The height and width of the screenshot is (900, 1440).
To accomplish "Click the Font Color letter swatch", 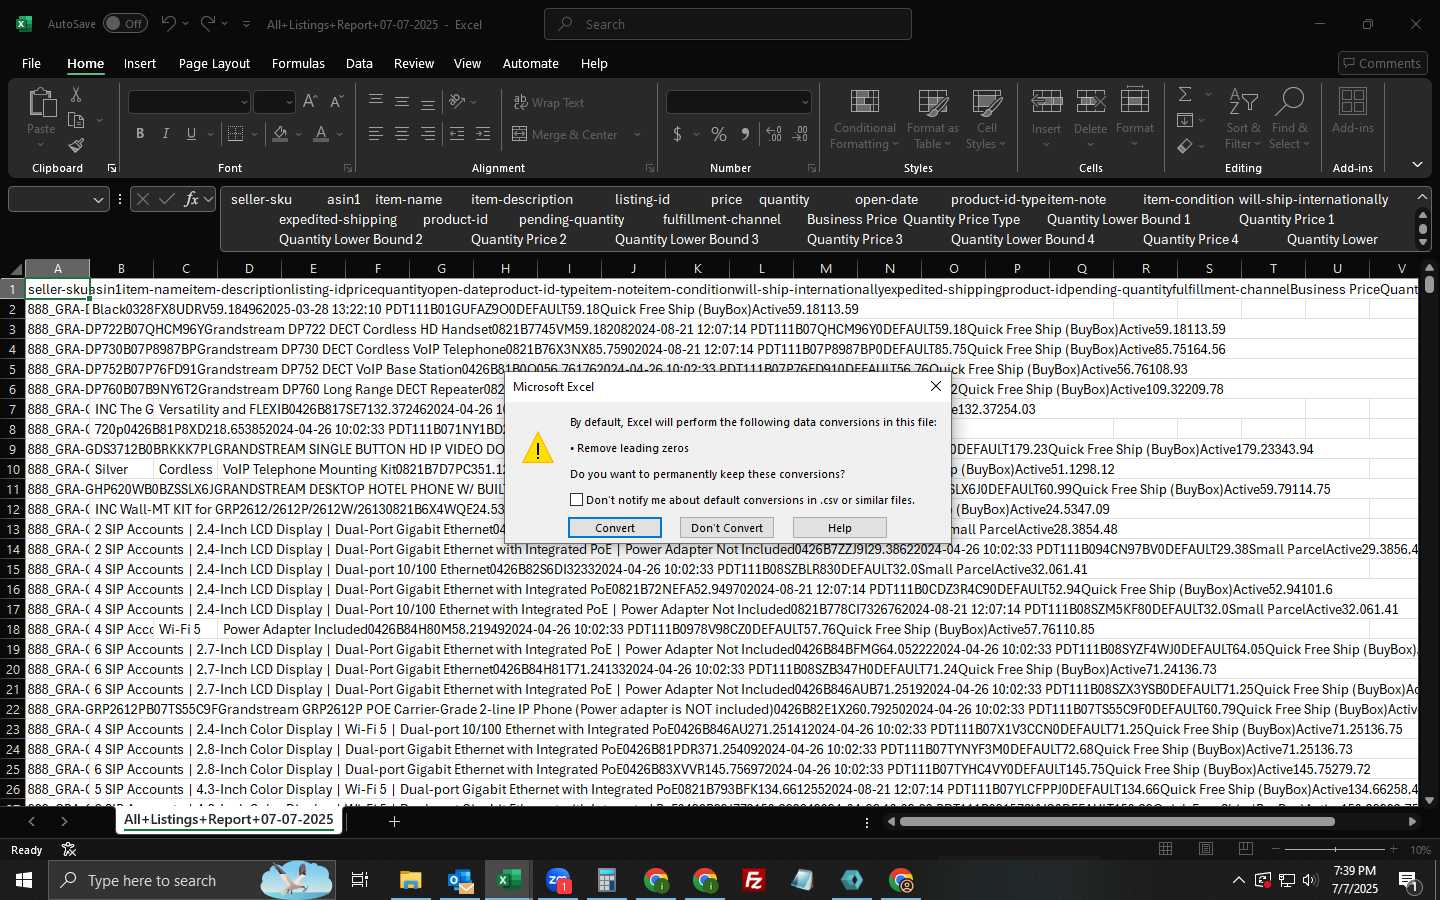I will (321, 134).
